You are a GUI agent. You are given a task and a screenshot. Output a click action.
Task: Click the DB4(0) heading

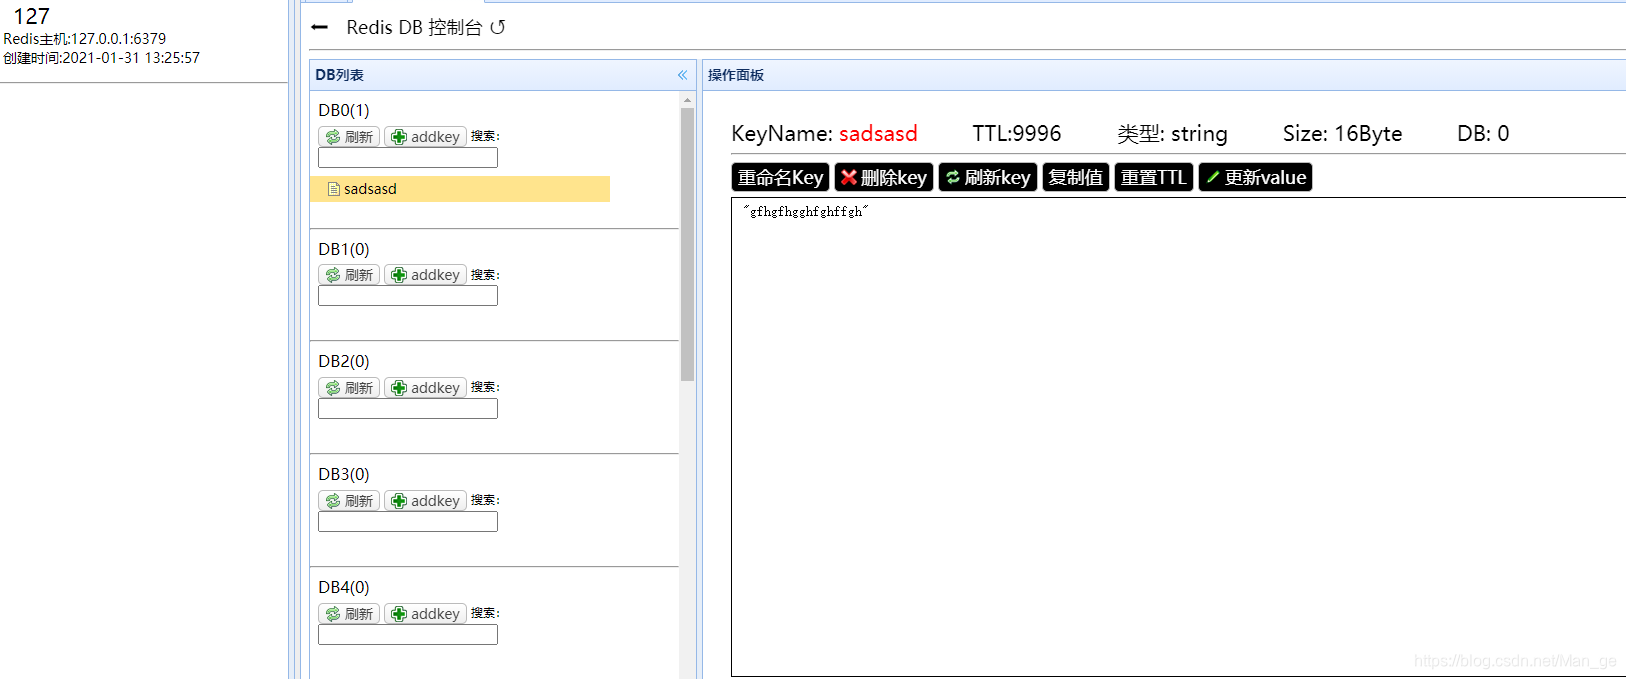pyautogui.click(x=344, y=587)
